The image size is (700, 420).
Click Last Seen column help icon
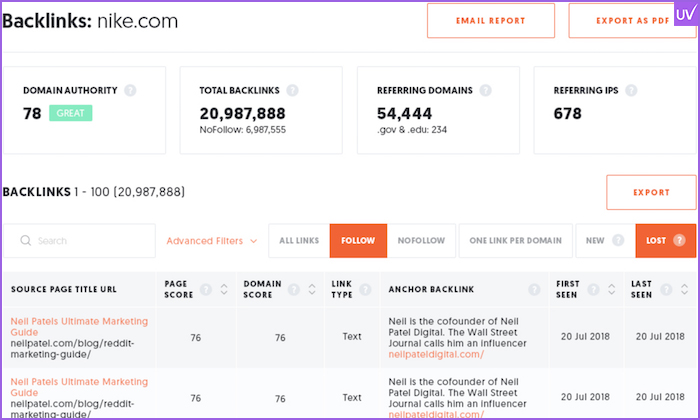click(666, 289)
